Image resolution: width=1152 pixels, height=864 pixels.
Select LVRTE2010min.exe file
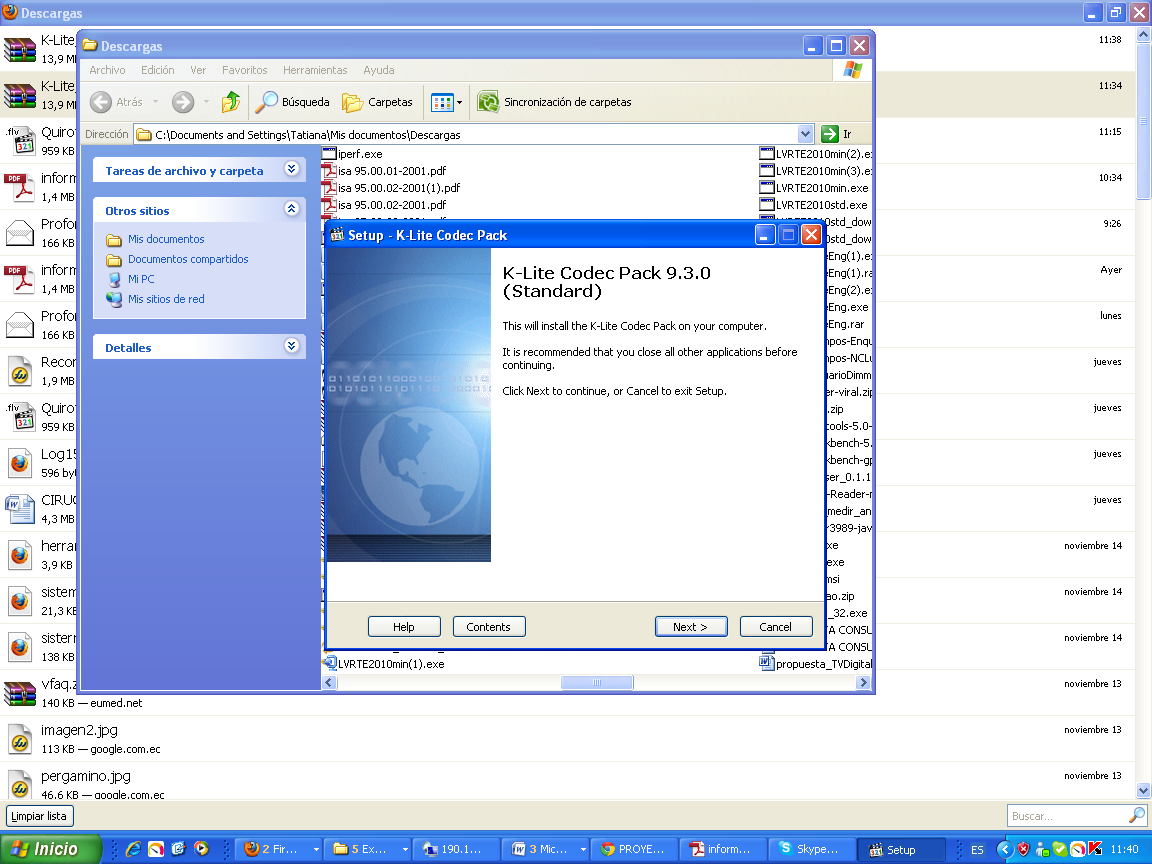tap(814, 188)
